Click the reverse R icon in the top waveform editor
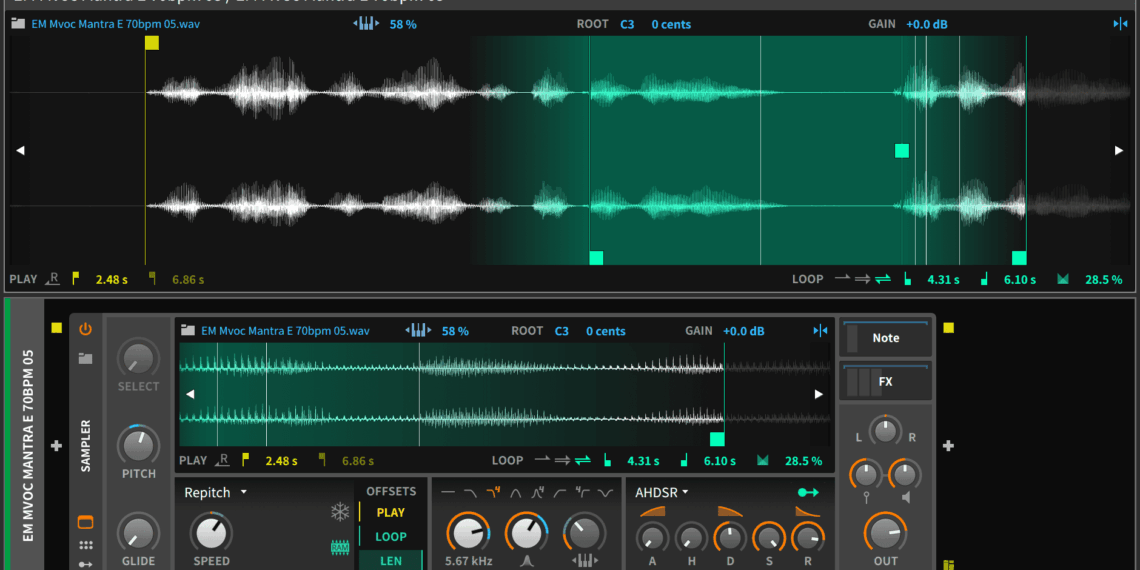Viewport: 1140px width, 570px height. 53,279
